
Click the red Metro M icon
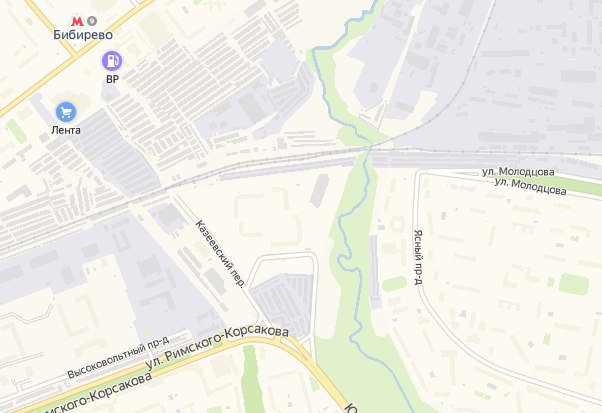pyautogui.click(x=78, y=21)
